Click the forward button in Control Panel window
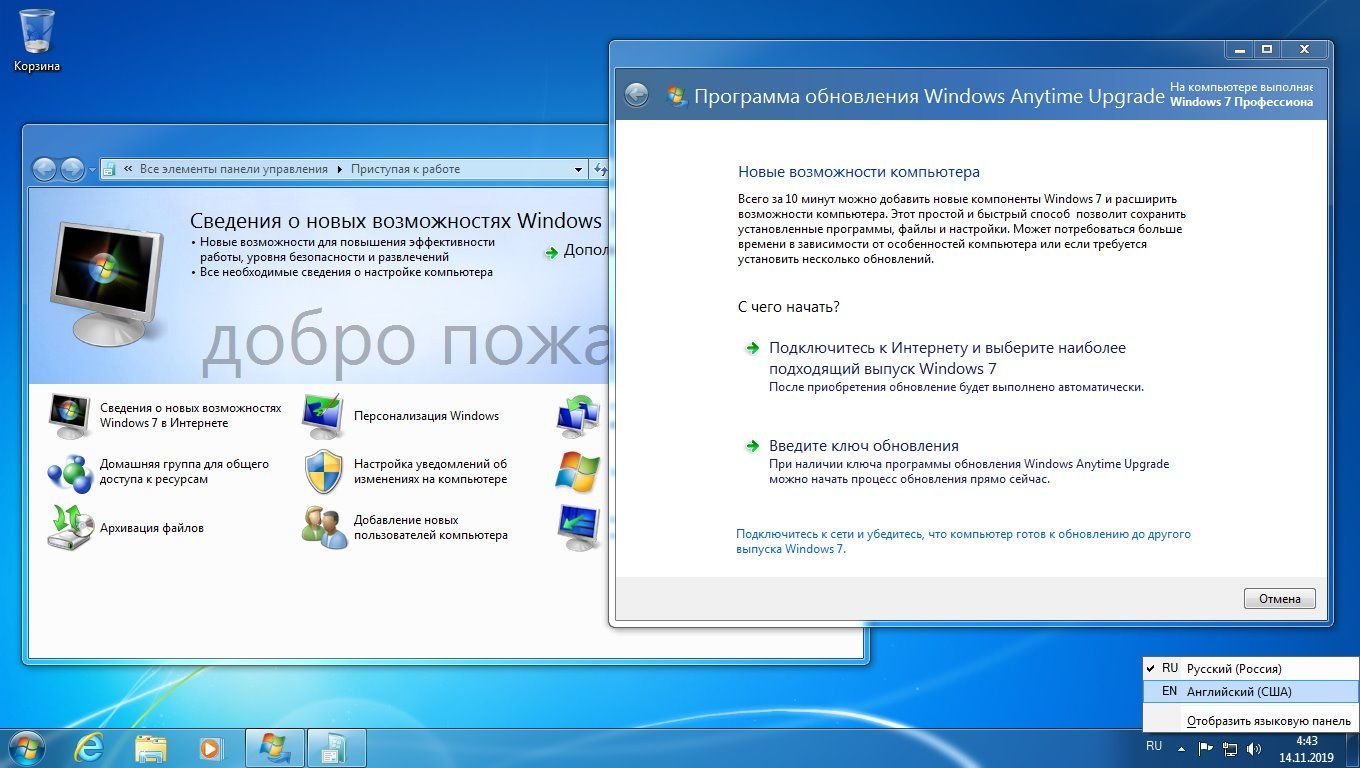Image resolution: width=1360 pixels, height=768 pixels. click(x=72, y=169)
